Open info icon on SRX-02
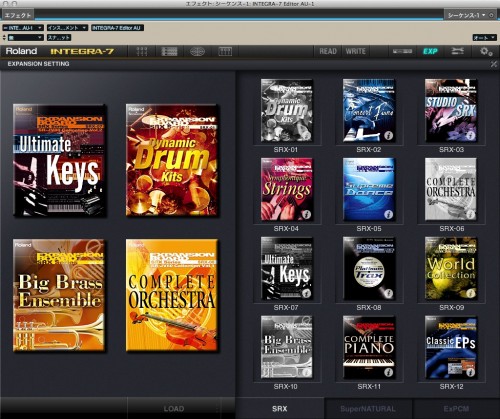The image size is (500, 419). pos(388,135)
